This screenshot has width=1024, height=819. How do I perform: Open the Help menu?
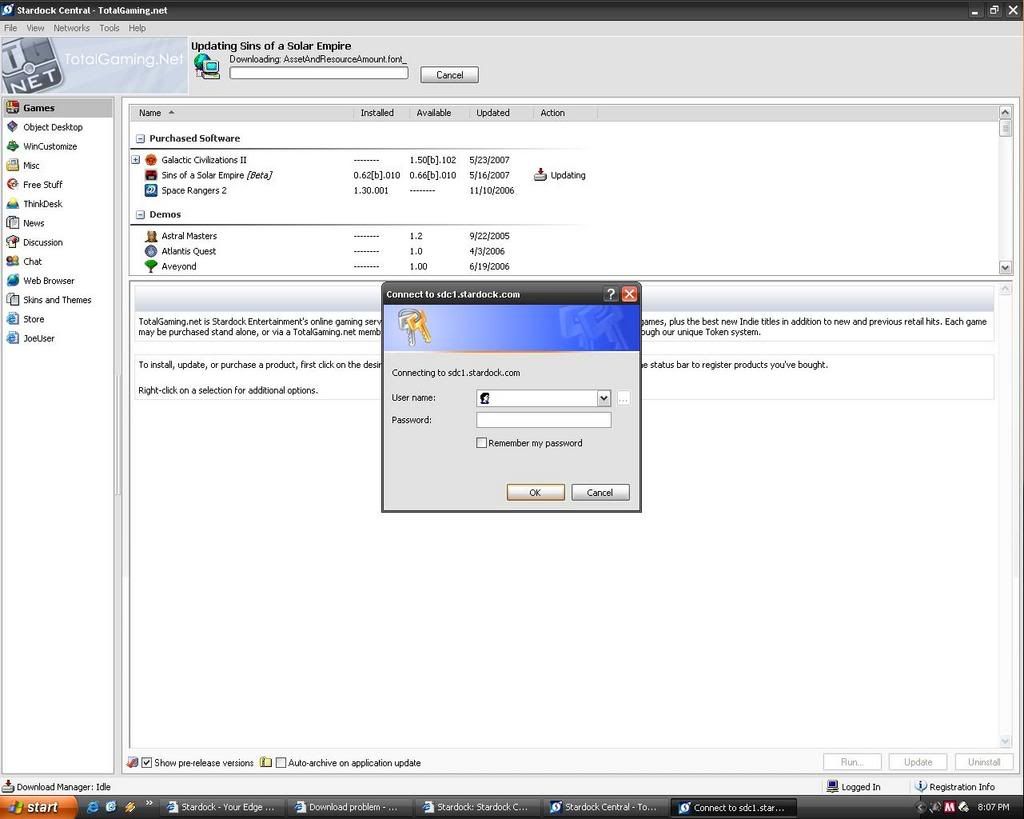pos(137,28)
